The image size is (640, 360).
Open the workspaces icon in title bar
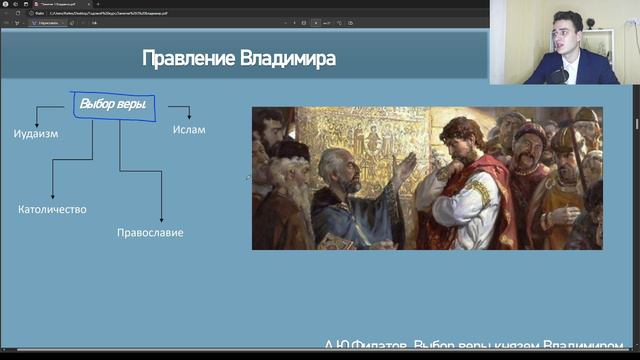pos(16,4)
